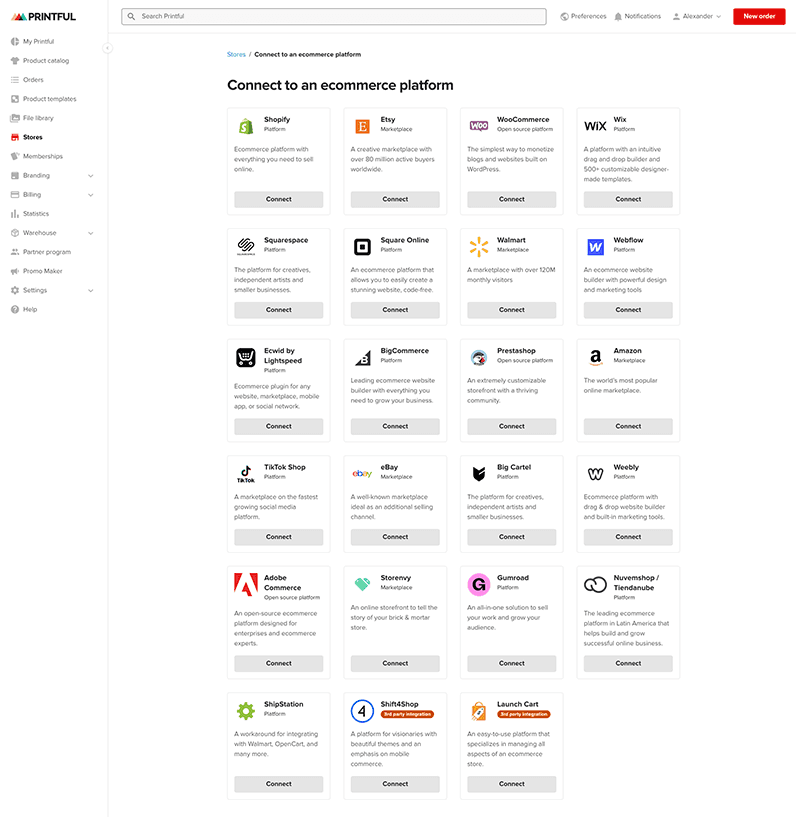Image resolution: width=796 pixels, height=817 pixels.
Task: Focus the Search Printful field
Action: tap(334, 17)
